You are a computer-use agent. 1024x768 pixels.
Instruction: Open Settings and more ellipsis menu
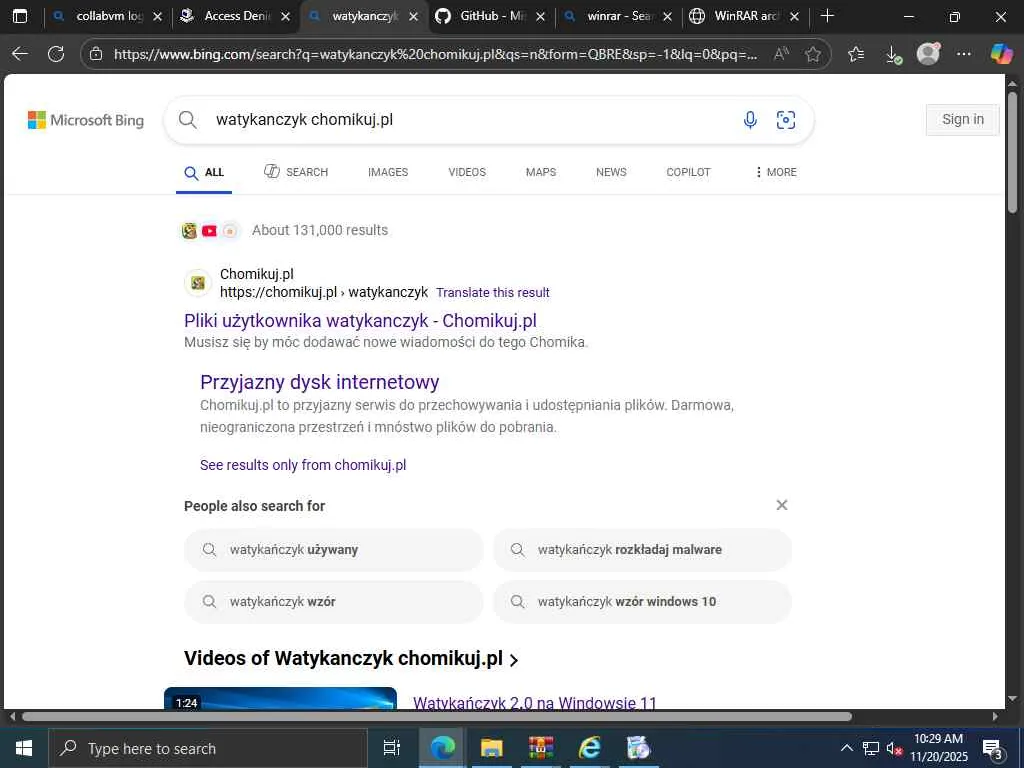coord(964,54)
